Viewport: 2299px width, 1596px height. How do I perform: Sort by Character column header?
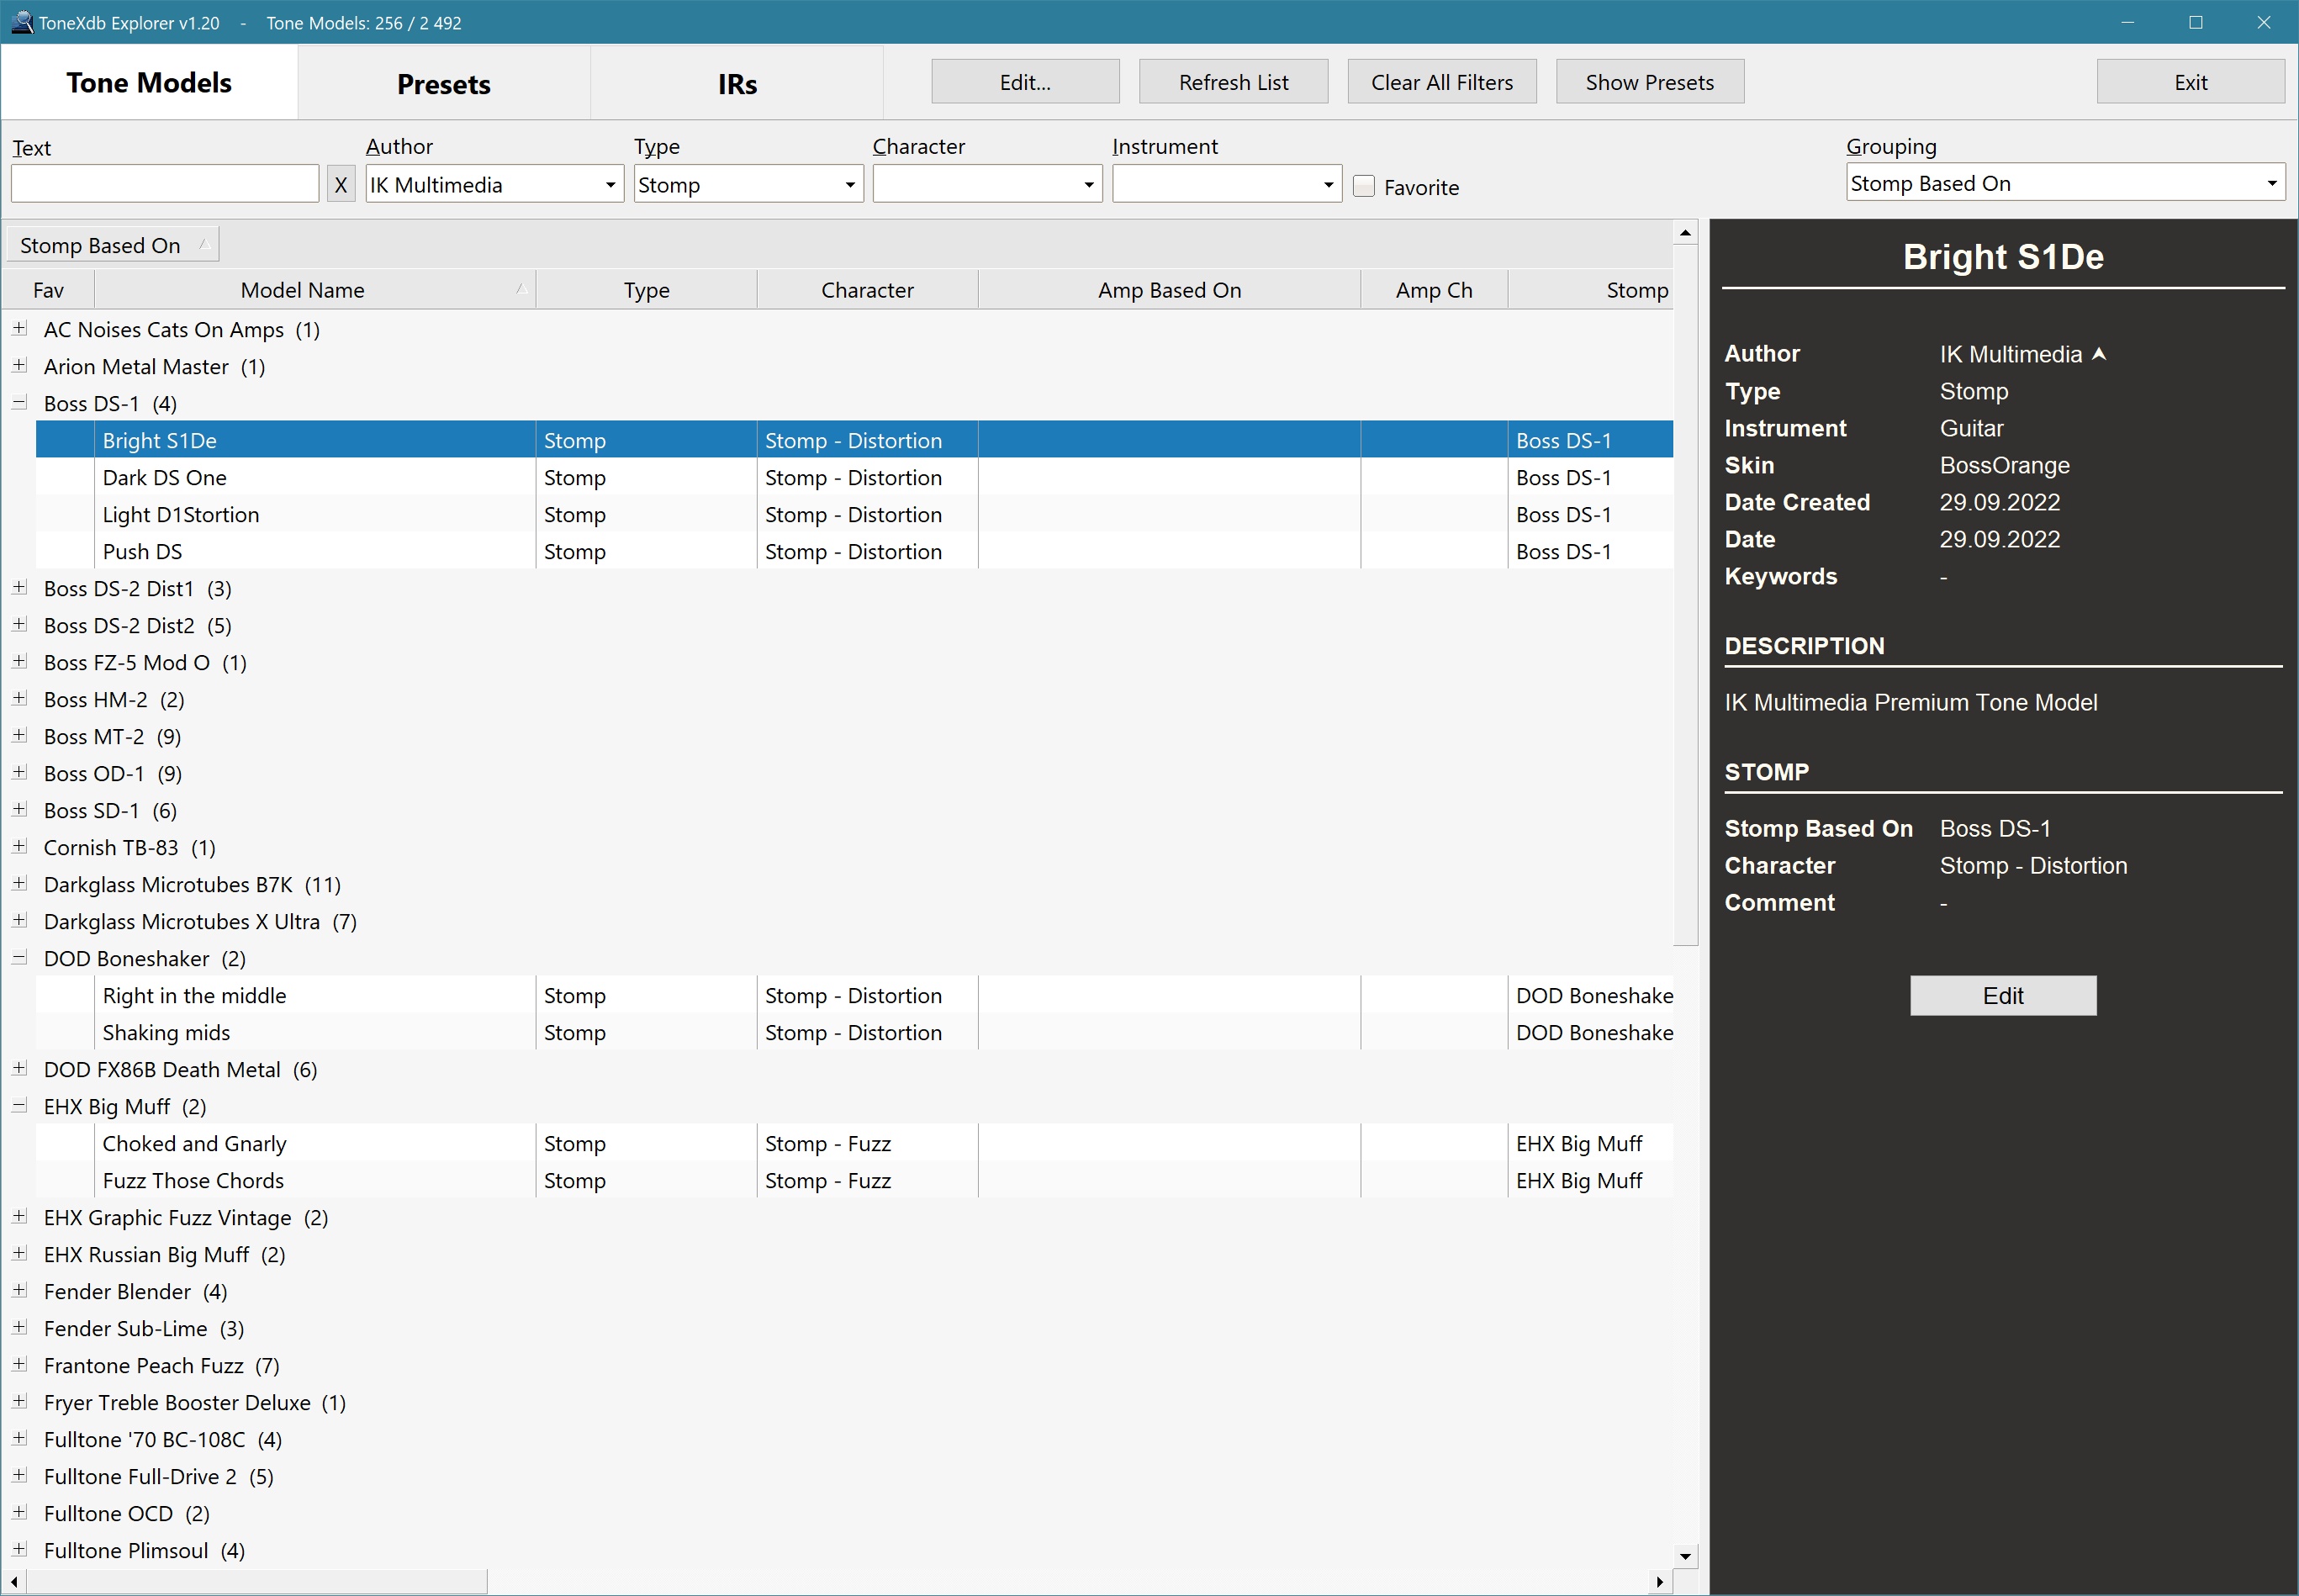[x=867, y=290]
